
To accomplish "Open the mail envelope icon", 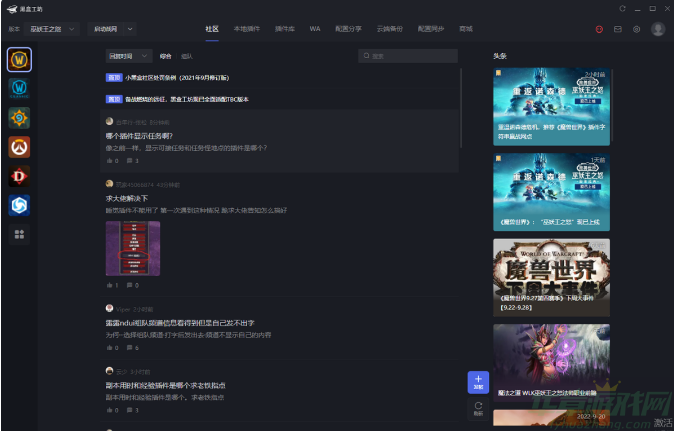I will pyautogui.click(x=618, y=29).
